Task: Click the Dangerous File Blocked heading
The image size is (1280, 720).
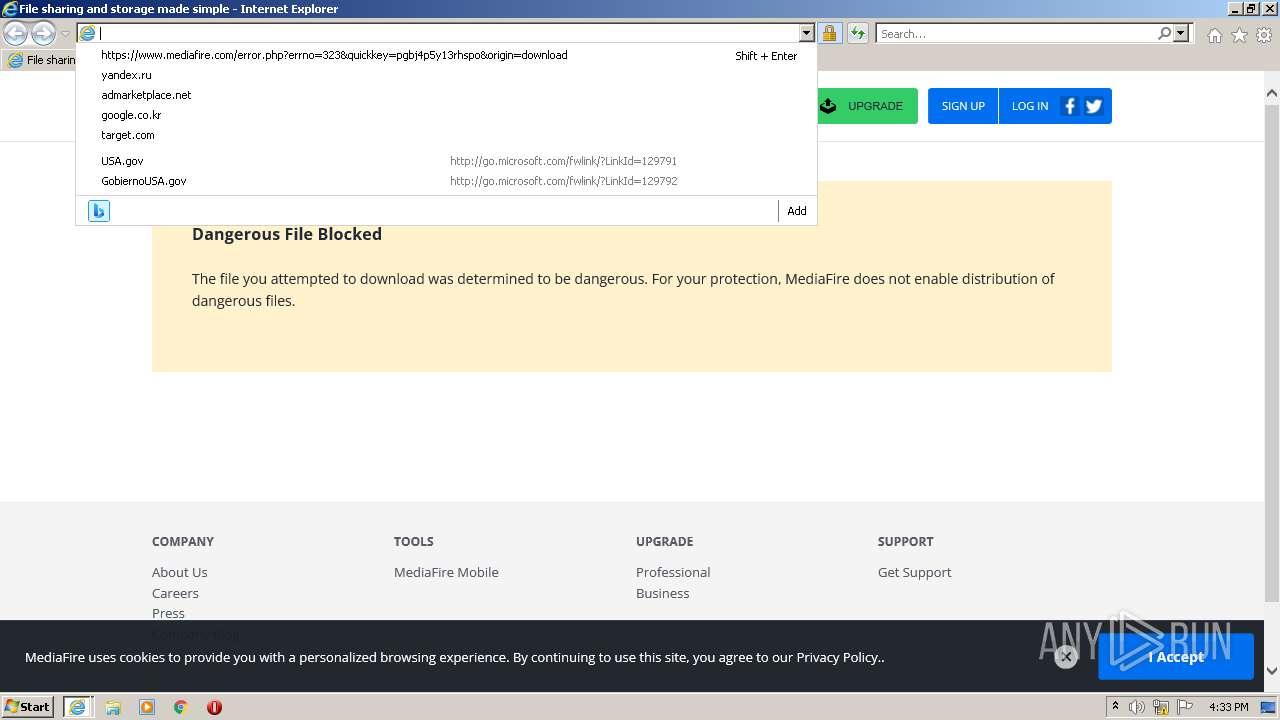Action: [287, 234]
